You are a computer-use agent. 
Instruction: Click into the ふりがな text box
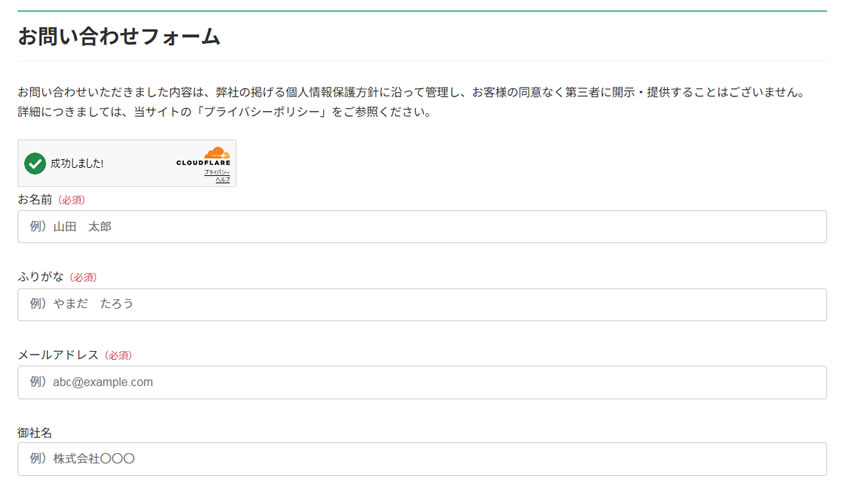tap(422, 304)
